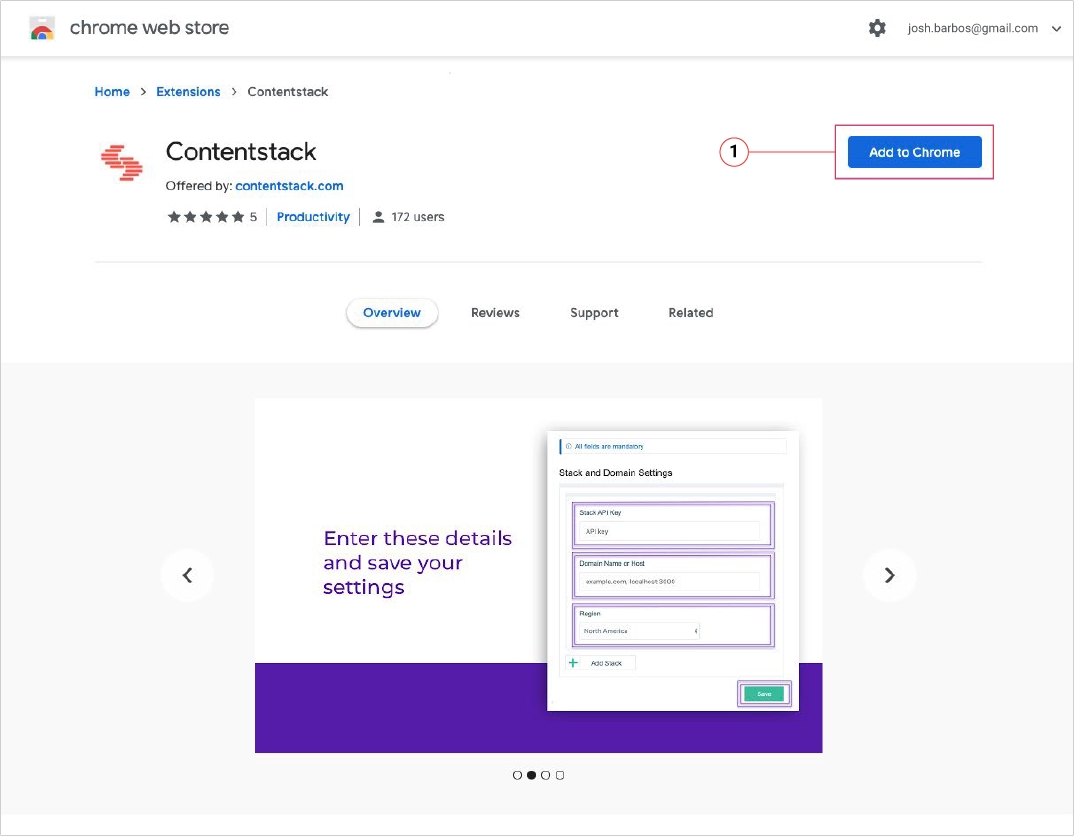The width and height of the screenshot is (1074, 836).
Task: Click the Contentstack breadcrumb text
Action: [288, 92]
